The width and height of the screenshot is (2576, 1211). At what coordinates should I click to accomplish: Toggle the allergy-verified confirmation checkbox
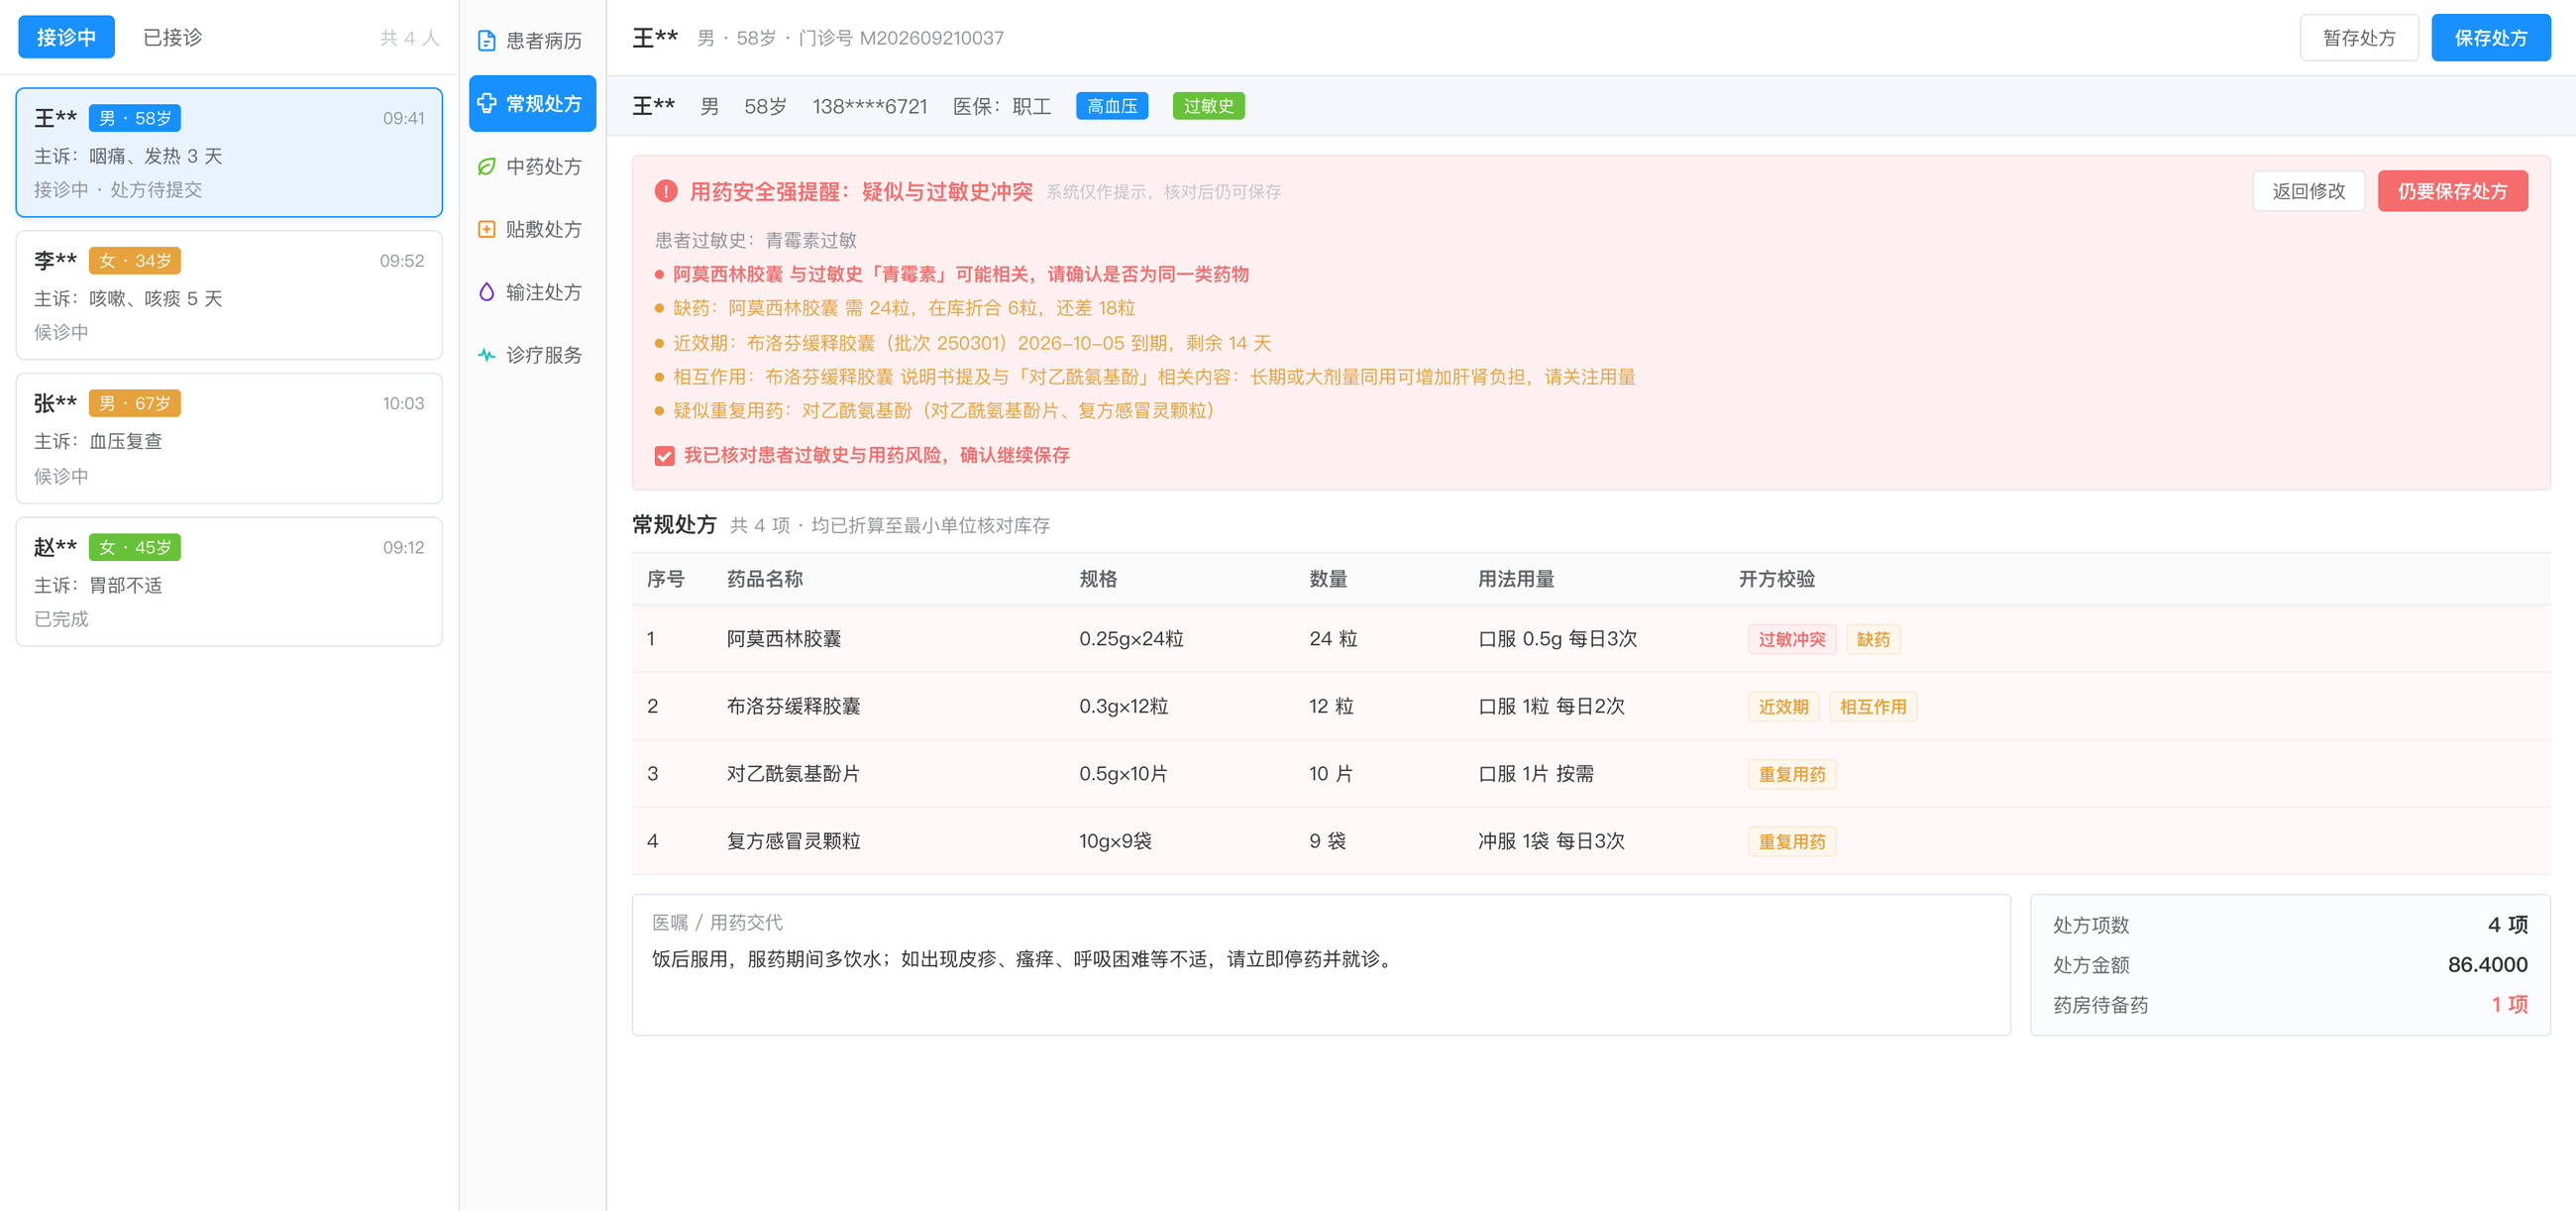[664, 456]
